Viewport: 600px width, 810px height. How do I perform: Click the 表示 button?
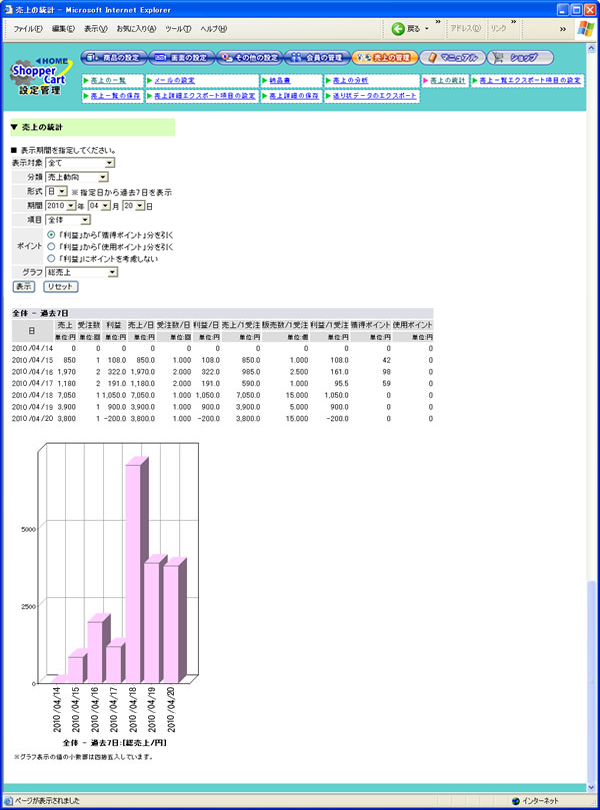[23, 287]
